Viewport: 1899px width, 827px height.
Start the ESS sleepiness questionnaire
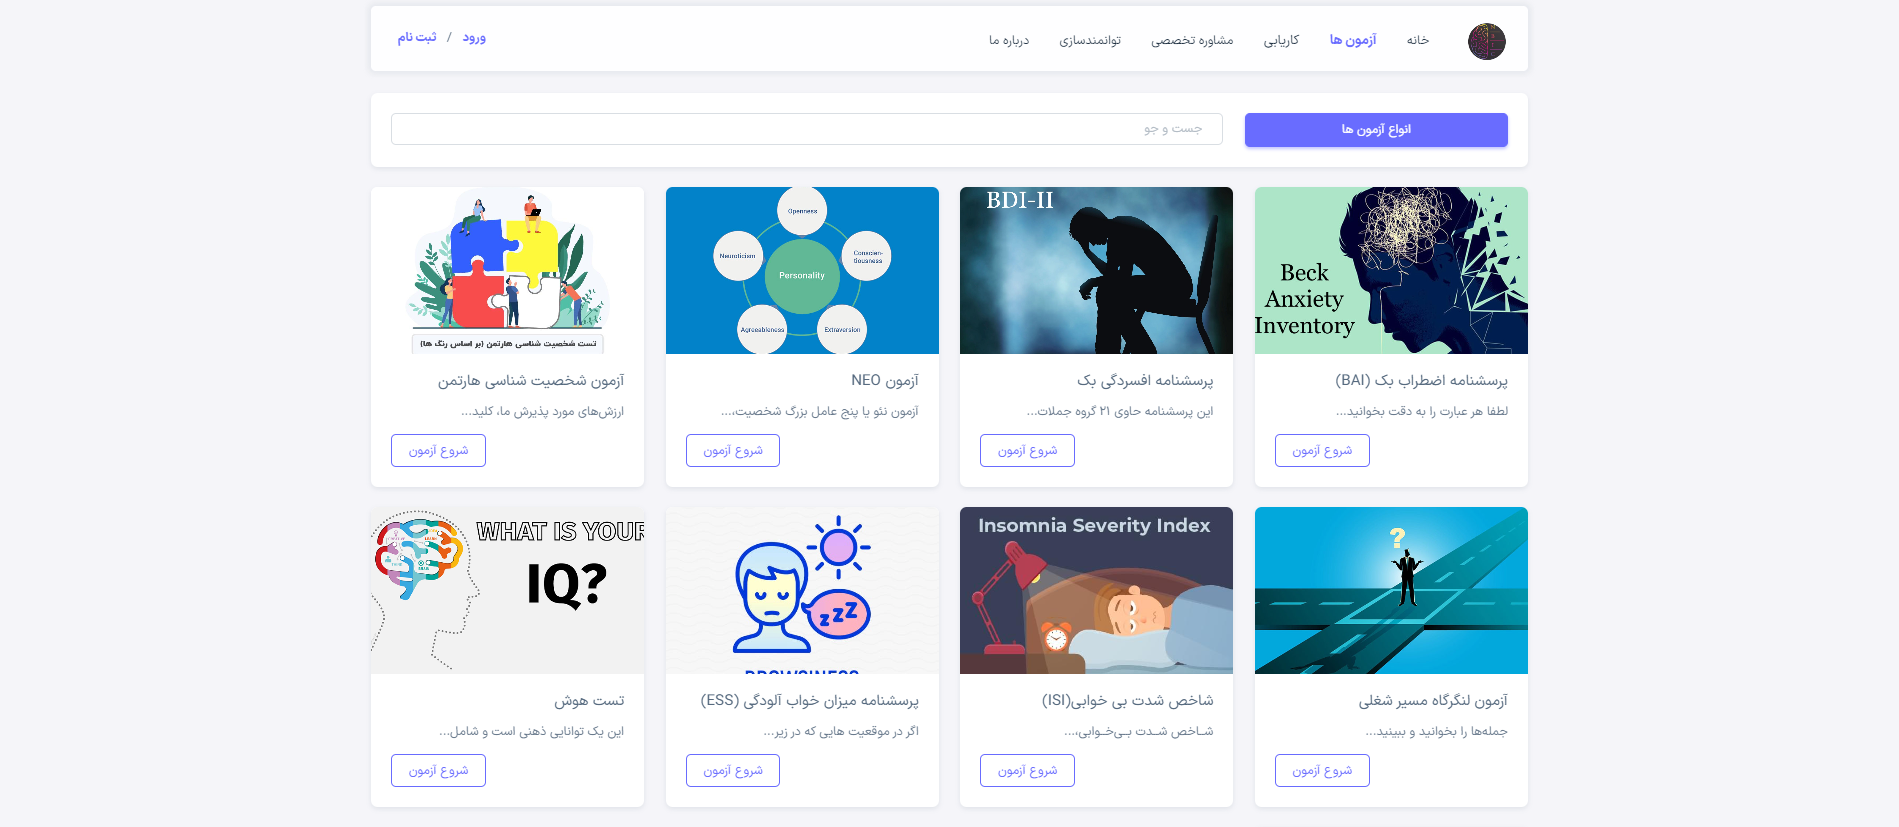click(733, 771)
